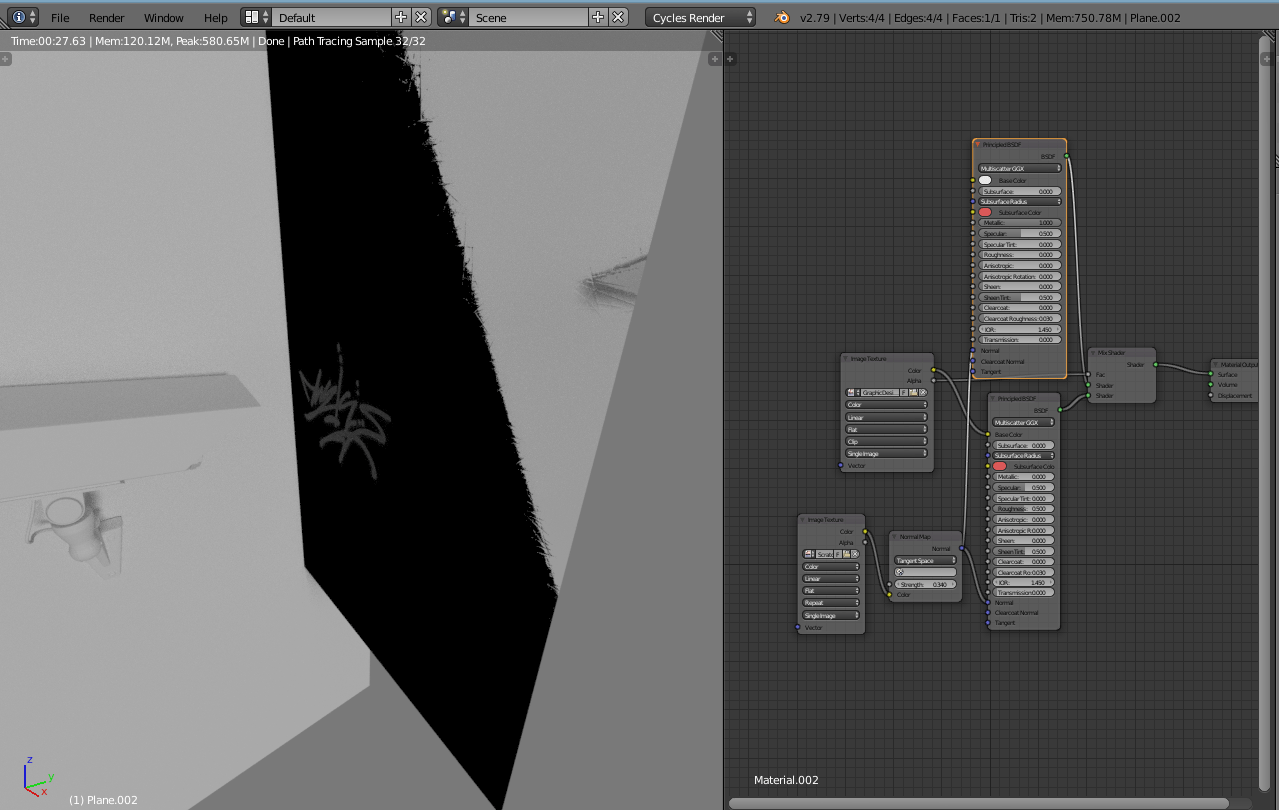Add a new screen layout with plus icon
This screenshot has height=810, width=1279.
(x=401, y=17)
